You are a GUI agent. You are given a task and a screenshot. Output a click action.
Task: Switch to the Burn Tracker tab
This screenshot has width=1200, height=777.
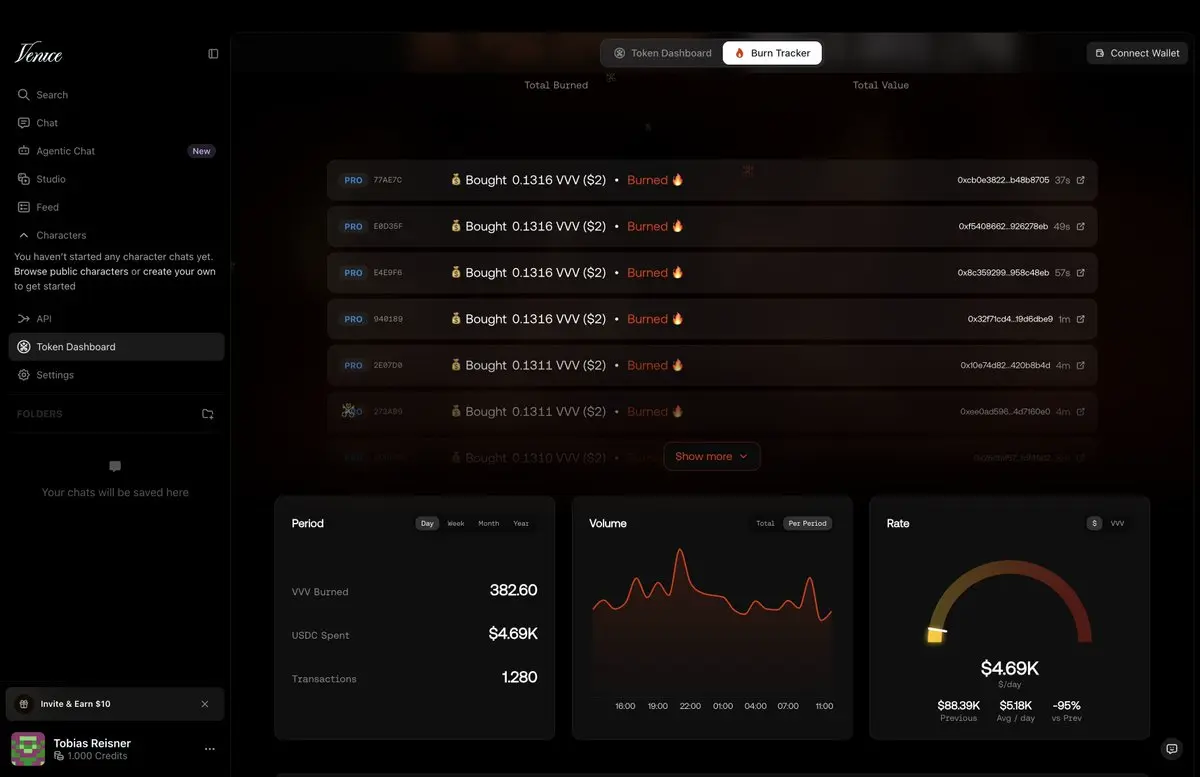[x=772, y=53]
